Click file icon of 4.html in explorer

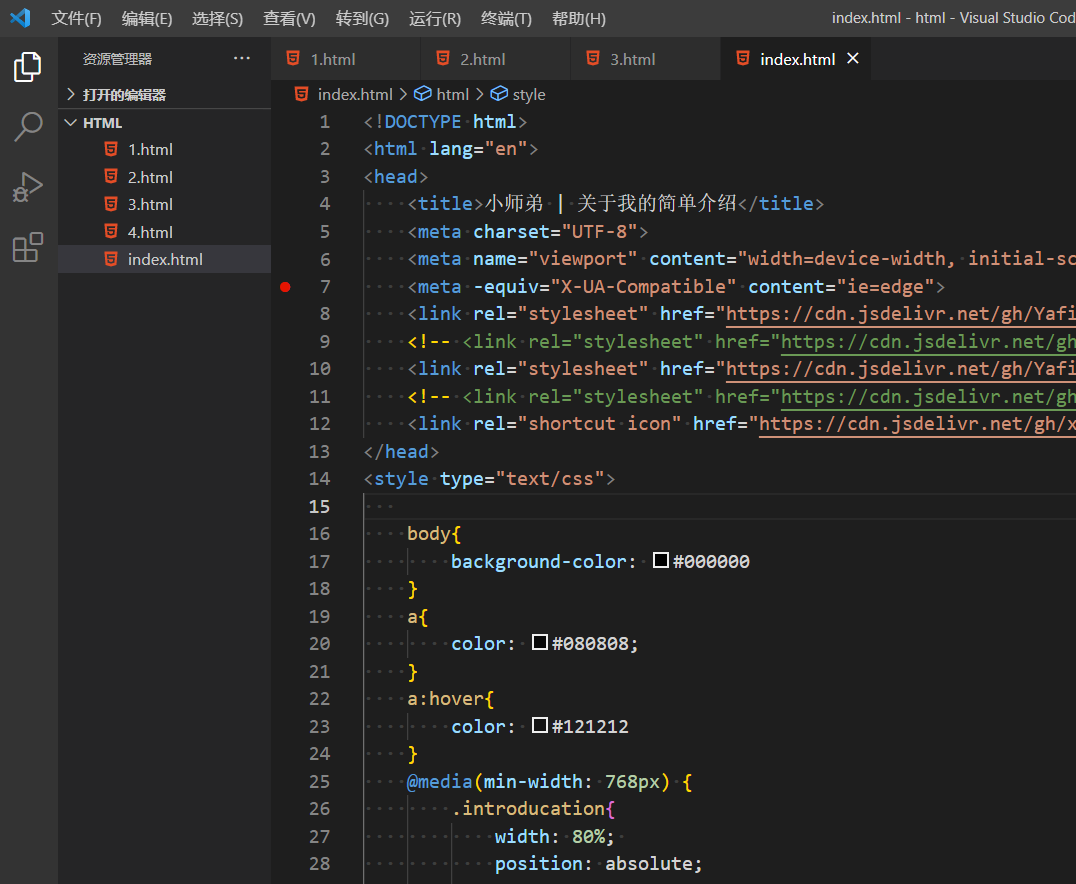click(x=110, y=231)
